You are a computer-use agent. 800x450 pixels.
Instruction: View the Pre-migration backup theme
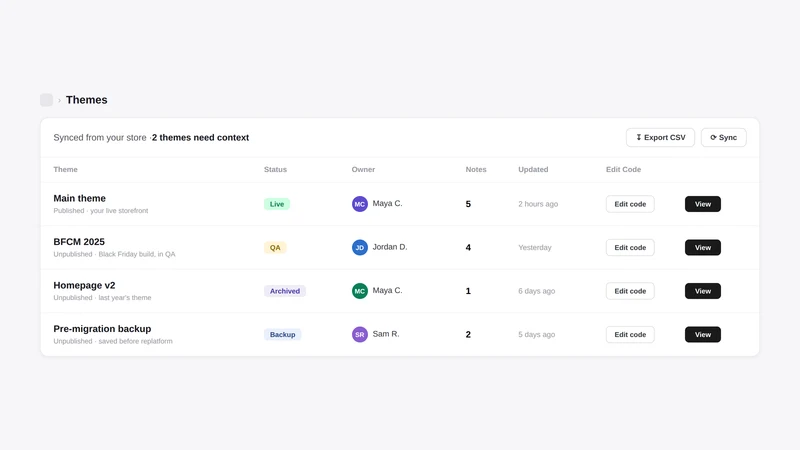[703, 335]
